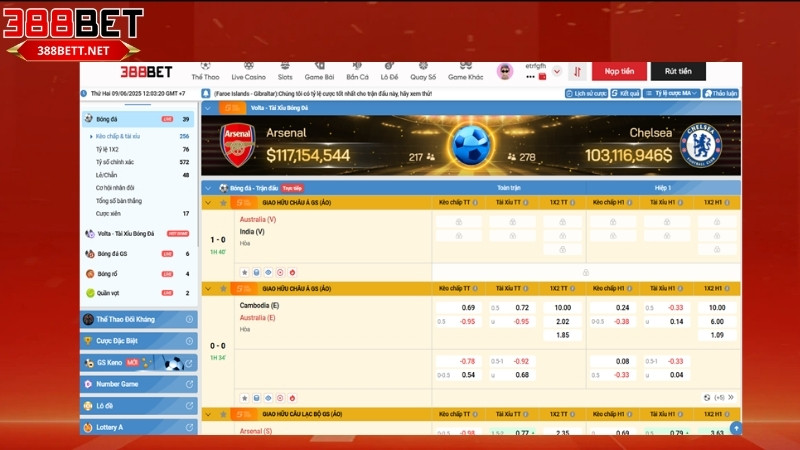Select full-time 1X2 odds 10.00

[562, 308]
